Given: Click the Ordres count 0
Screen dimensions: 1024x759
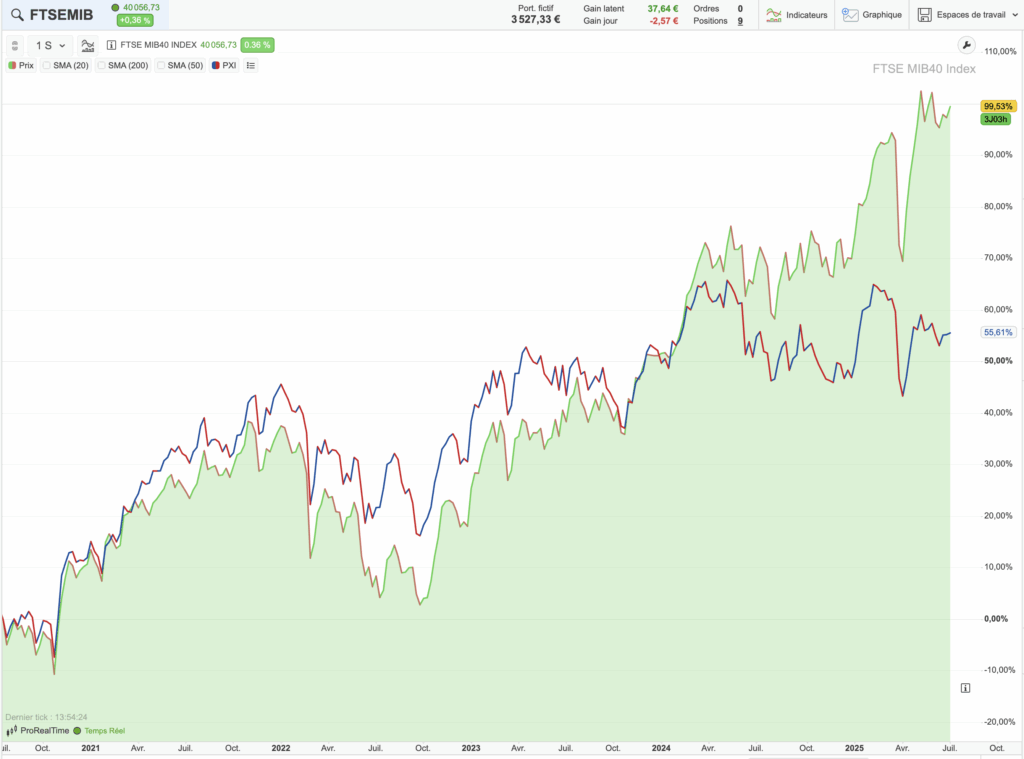Looking at the screenshot, I should coord(740,8).
